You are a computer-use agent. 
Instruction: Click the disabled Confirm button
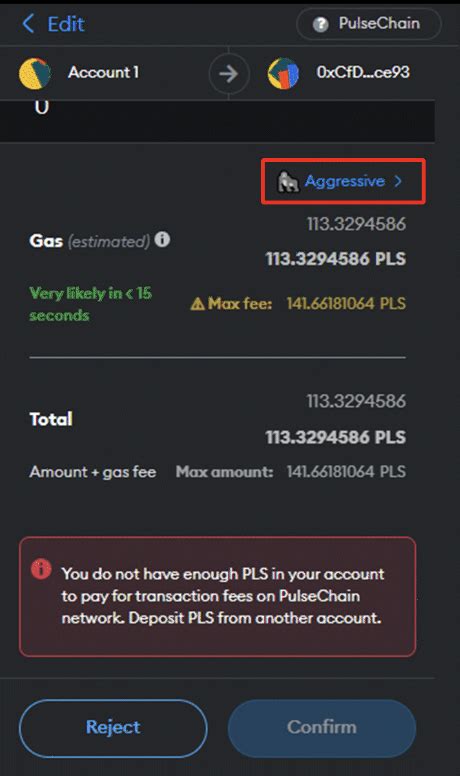pos(322,728)
